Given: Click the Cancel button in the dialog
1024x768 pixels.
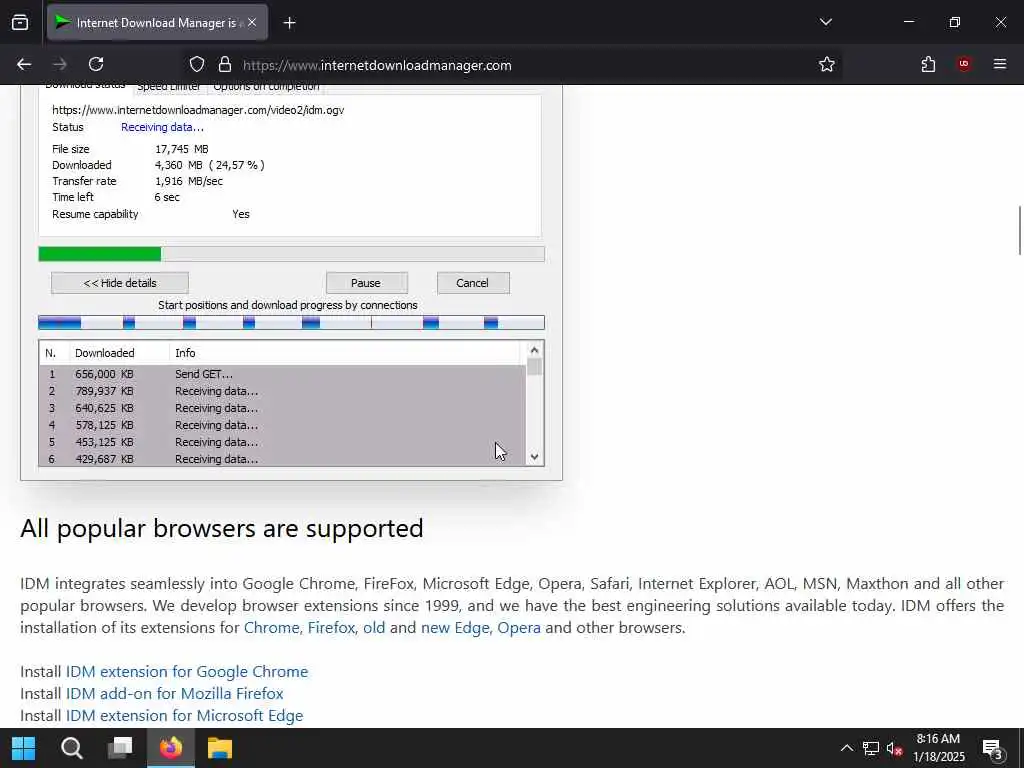Looking at the screenshot, I should (x=473, y=283).
